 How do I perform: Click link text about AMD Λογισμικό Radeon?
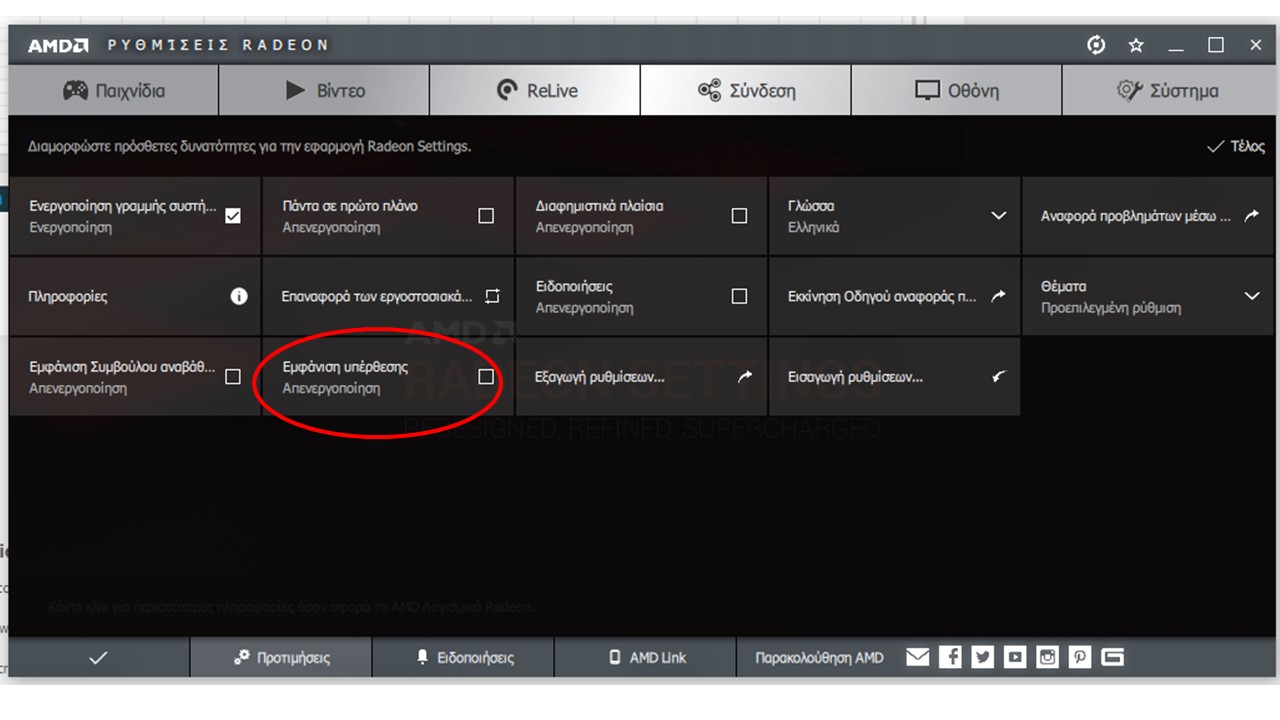(291, 607)
